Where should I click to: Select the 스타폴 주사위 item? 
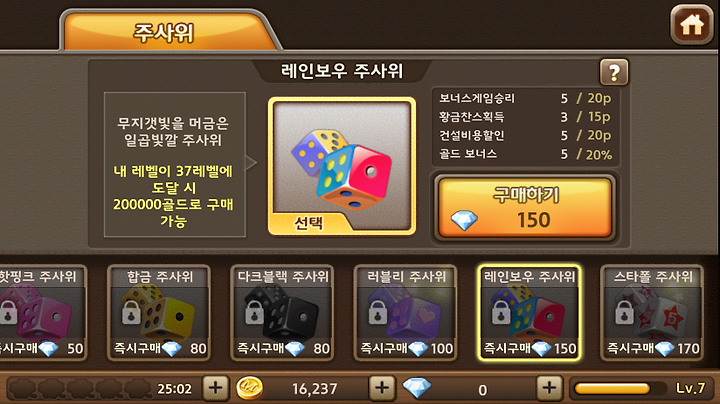tap(652, 312)
